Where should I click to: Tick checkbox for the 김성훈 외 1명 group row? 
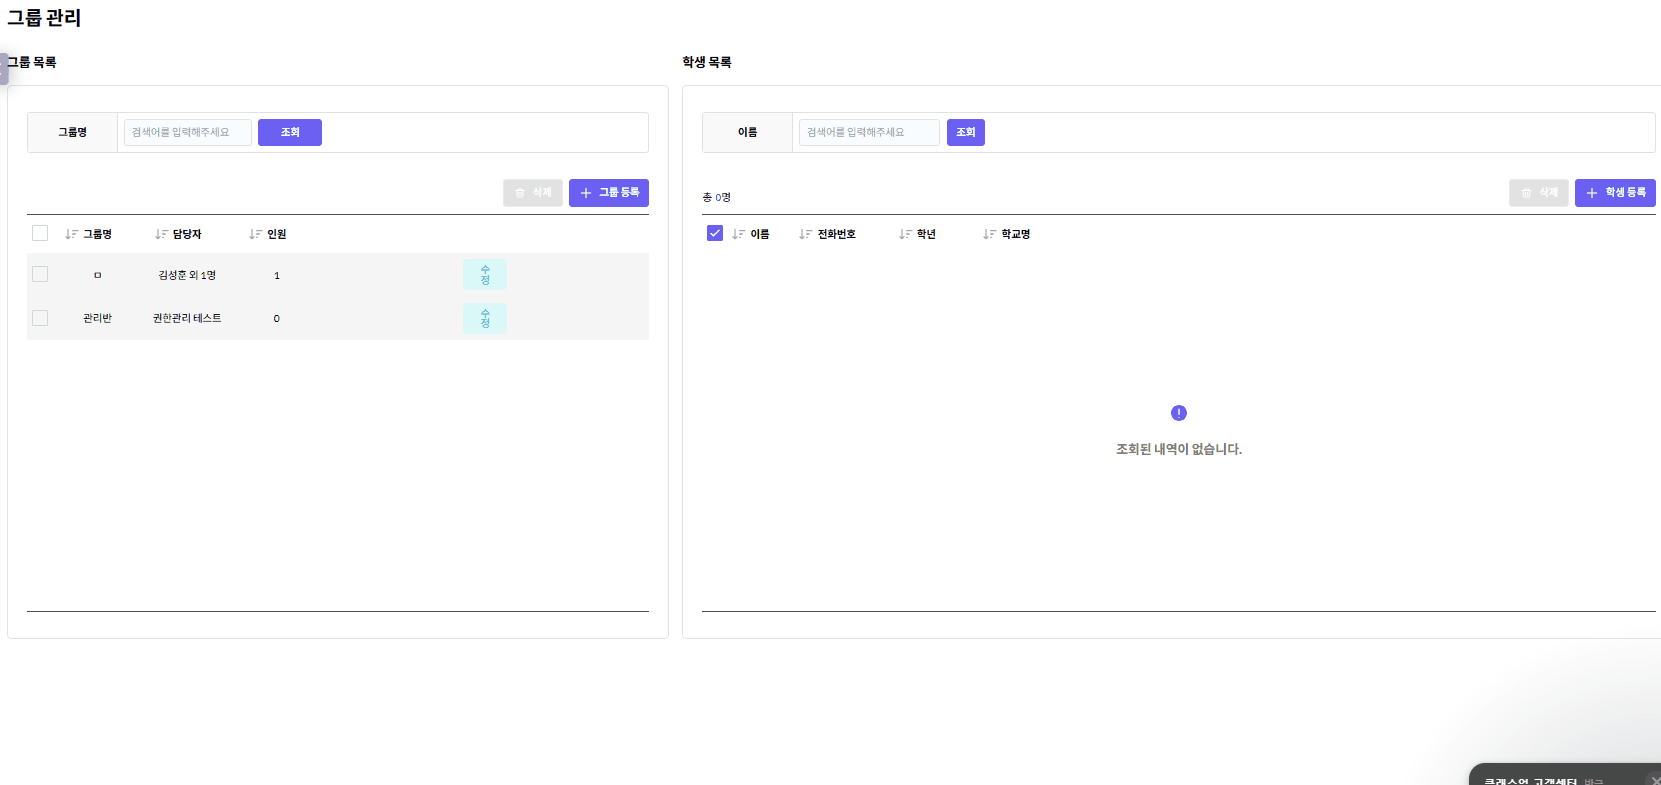(x=40, y=274)
